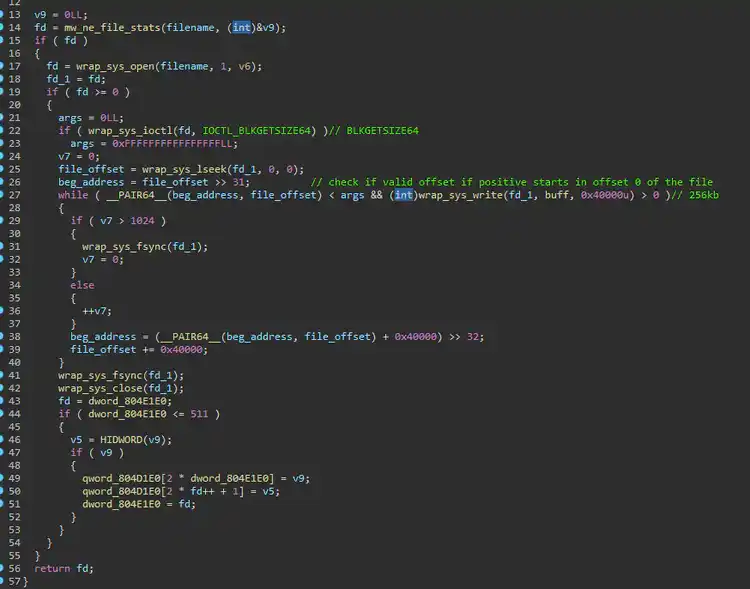This screenshot has width=750, height=589.
Task: Toggle the breakpoint dot beside line 27
Action: [x=3, y=195]
